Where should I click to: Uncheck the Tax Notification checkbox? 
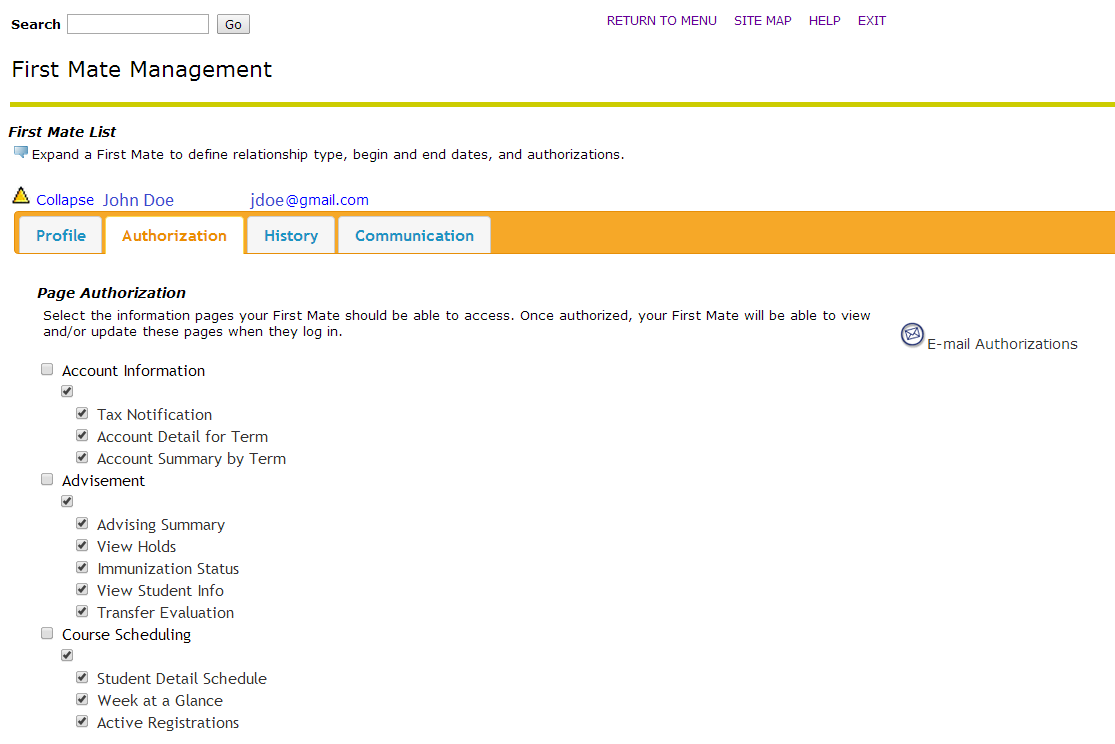[82, 414]
